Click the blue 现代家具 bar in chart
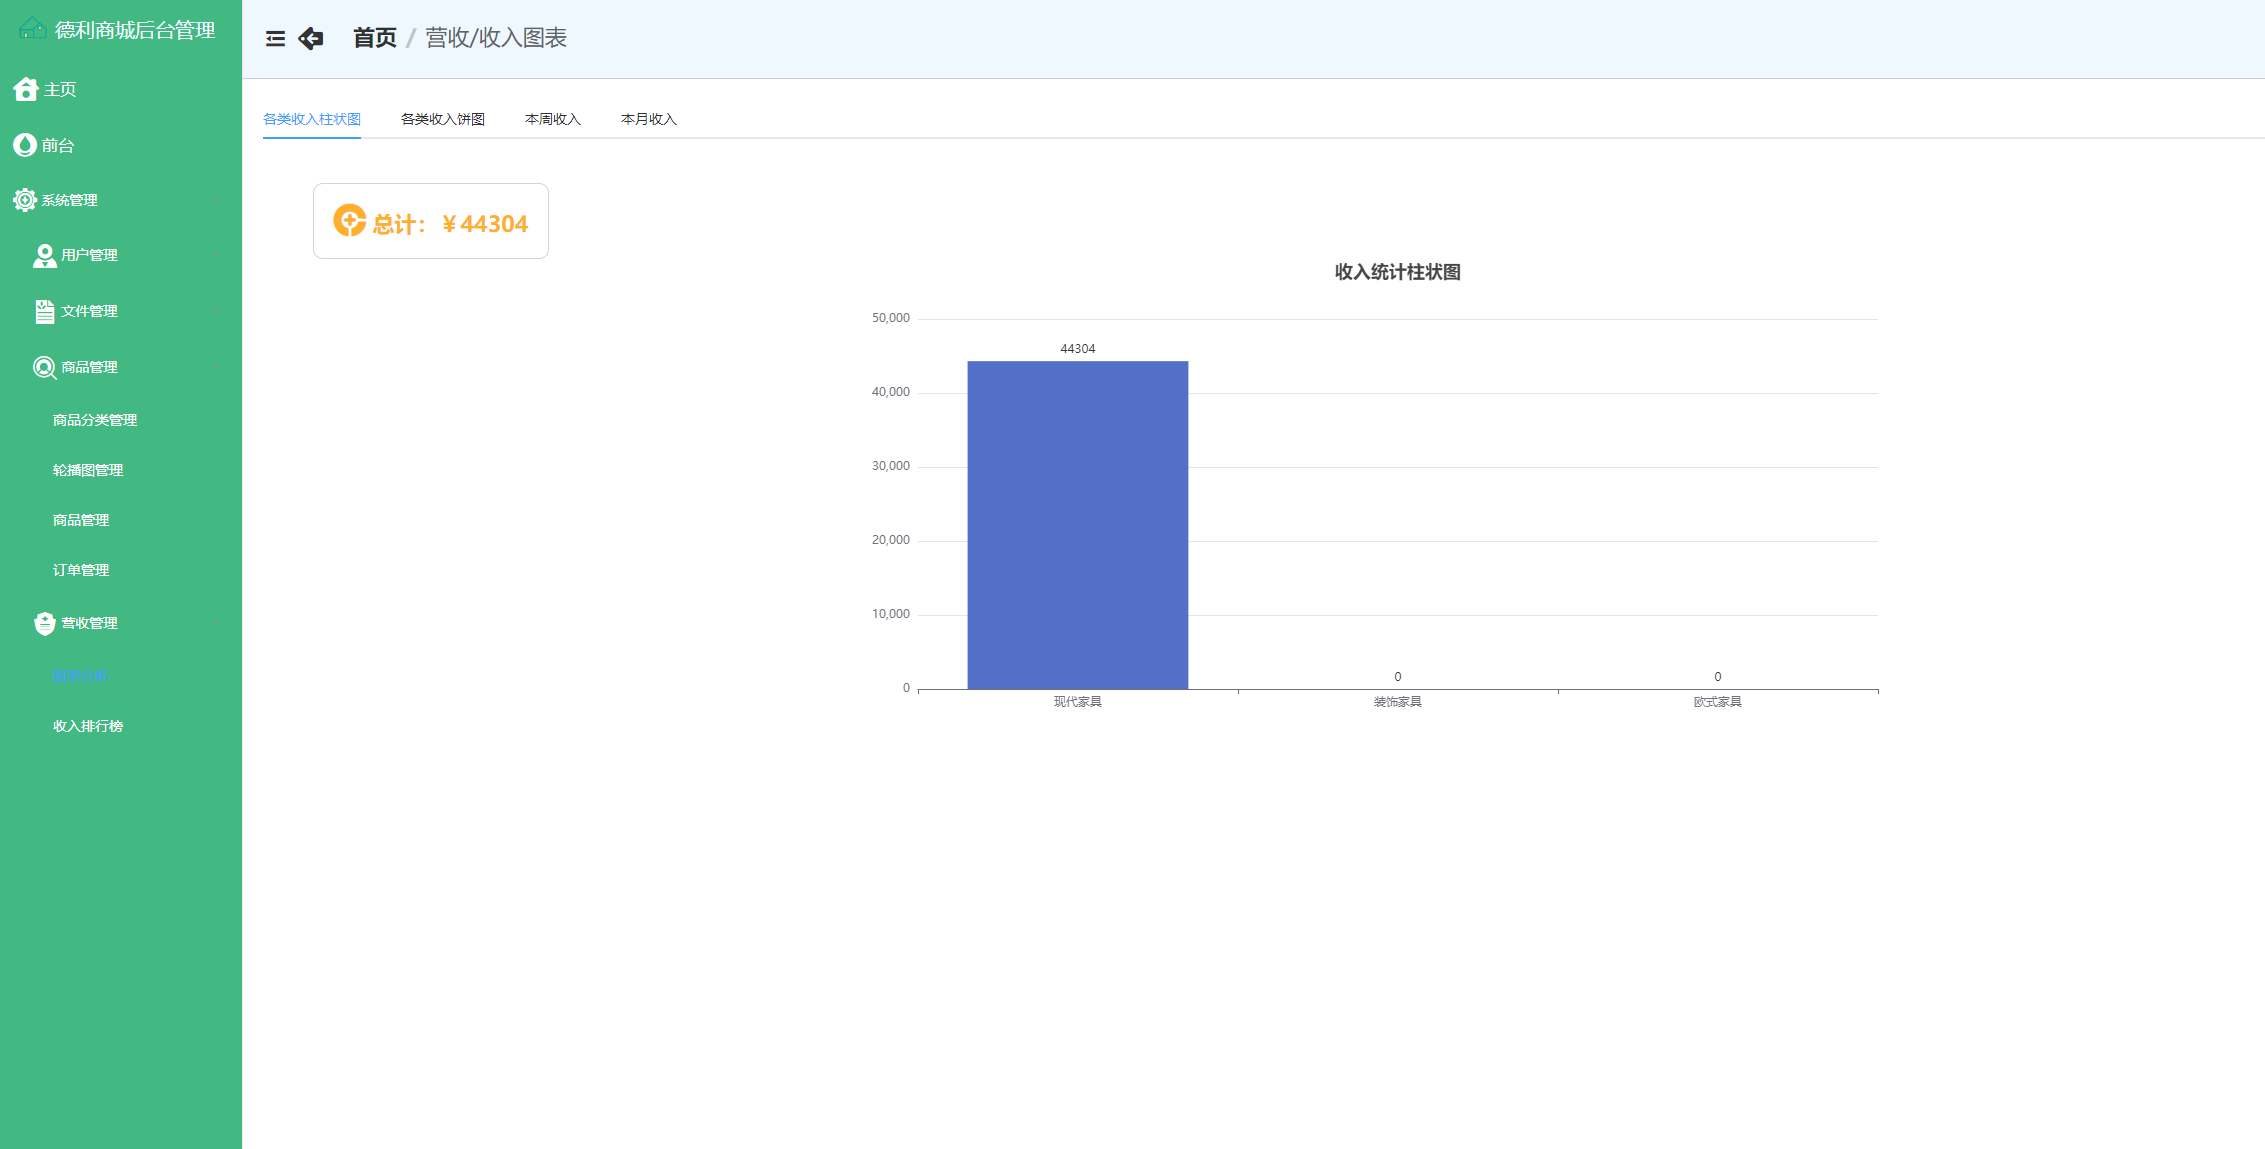 point(1078,525)
